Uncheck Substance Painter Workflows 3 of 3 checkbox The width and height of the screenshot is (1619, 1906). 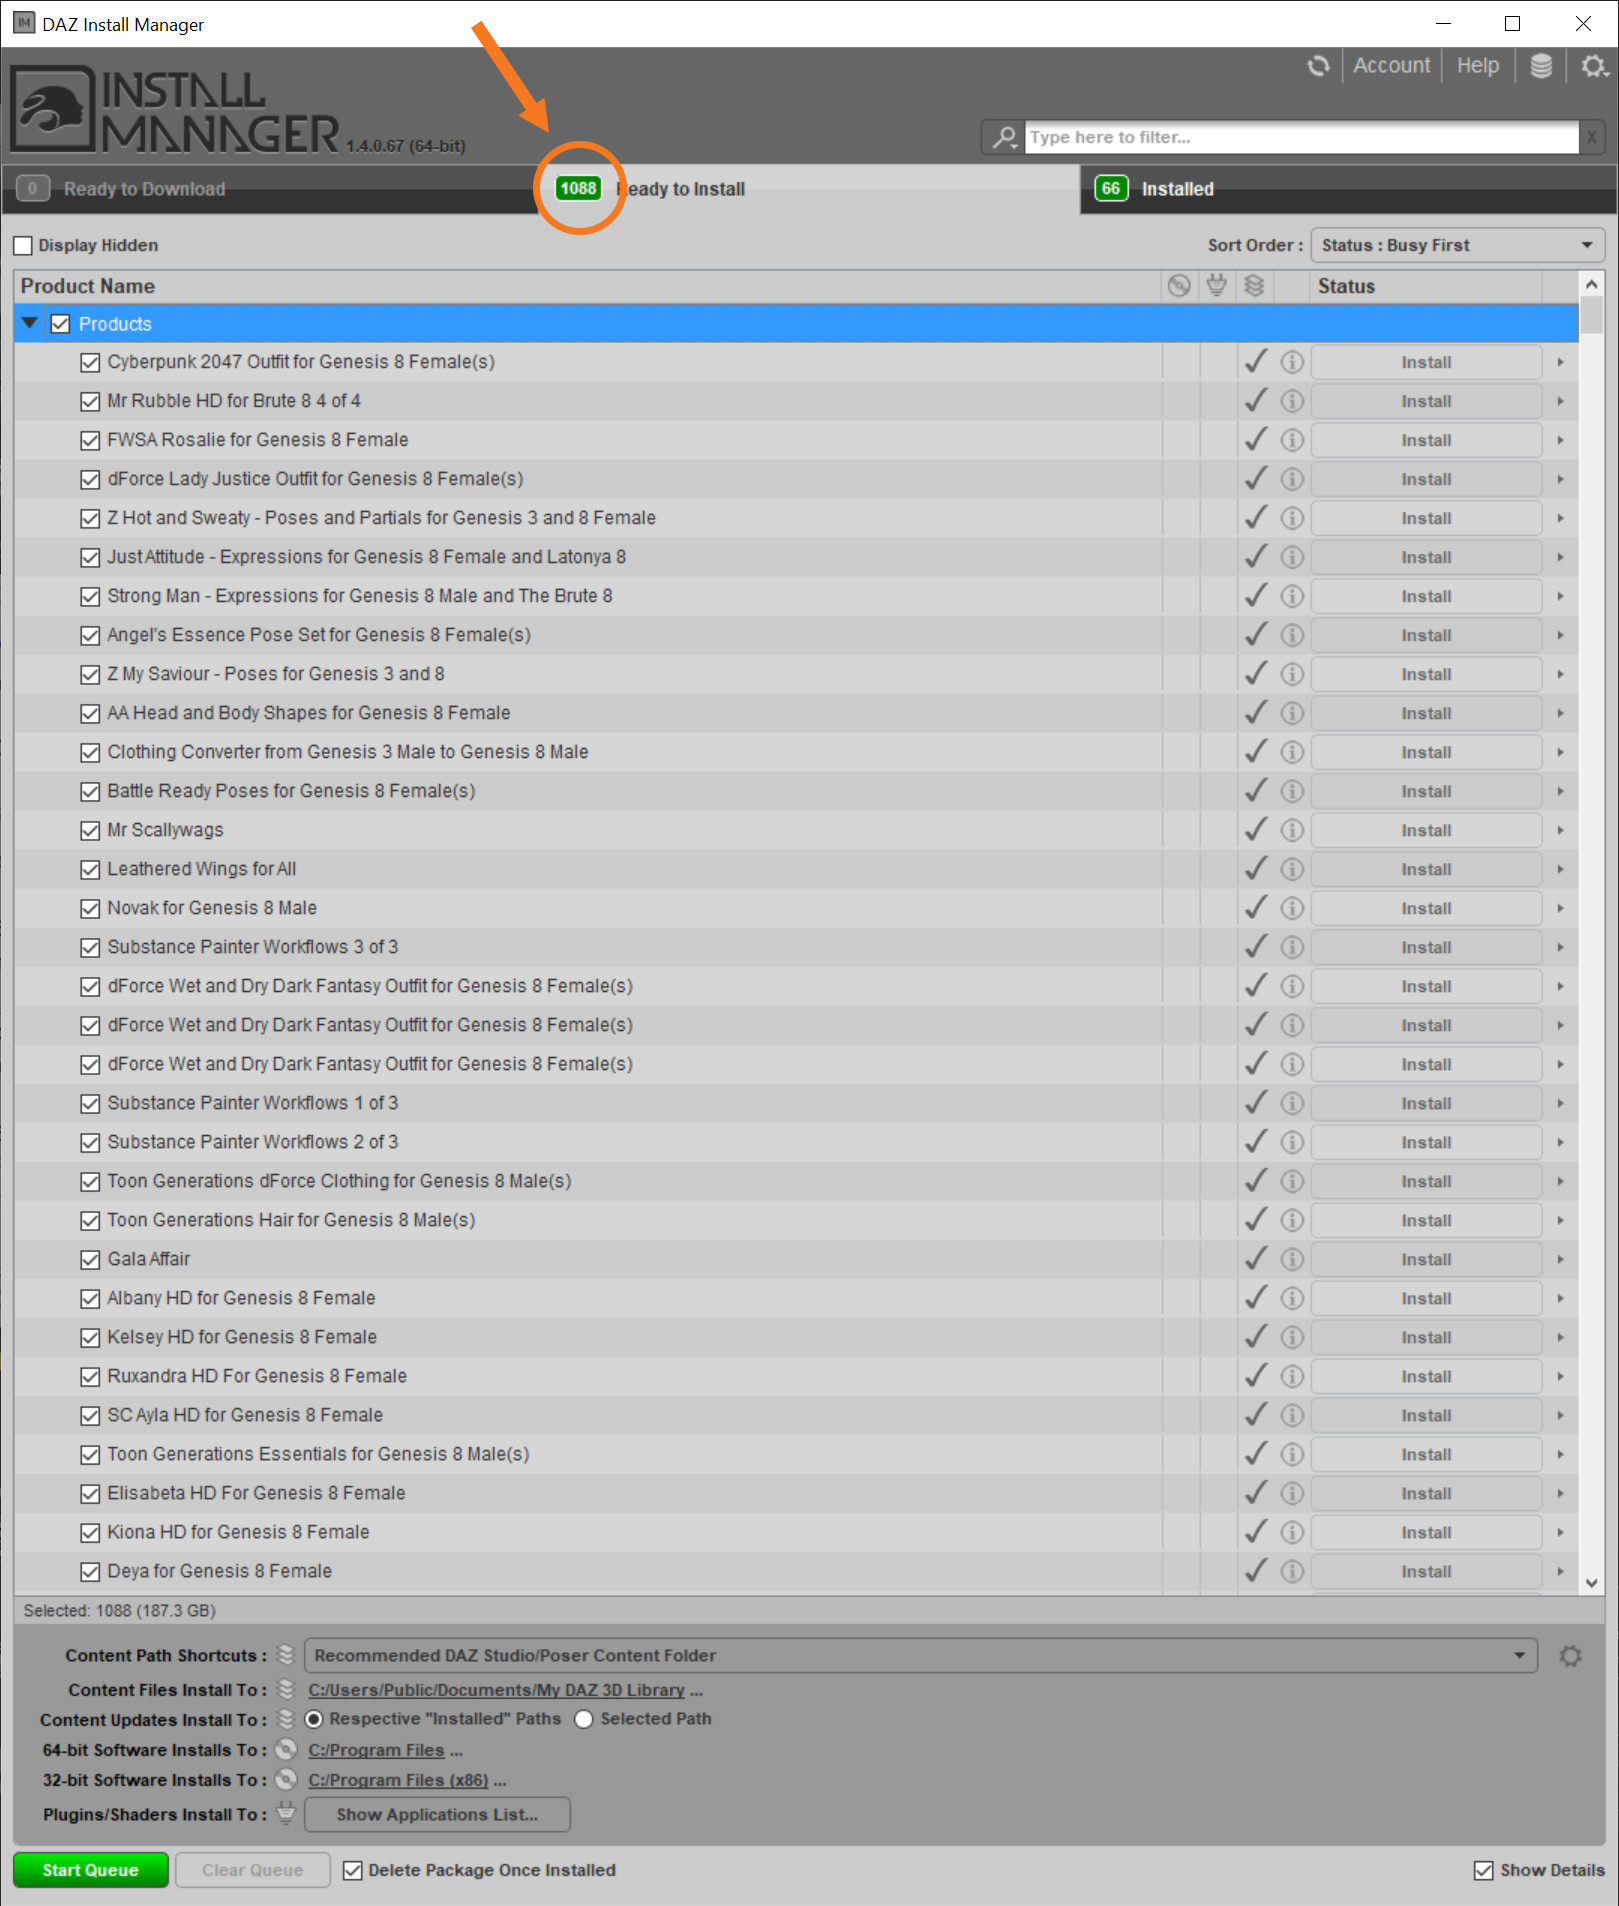tap(90, 947)
